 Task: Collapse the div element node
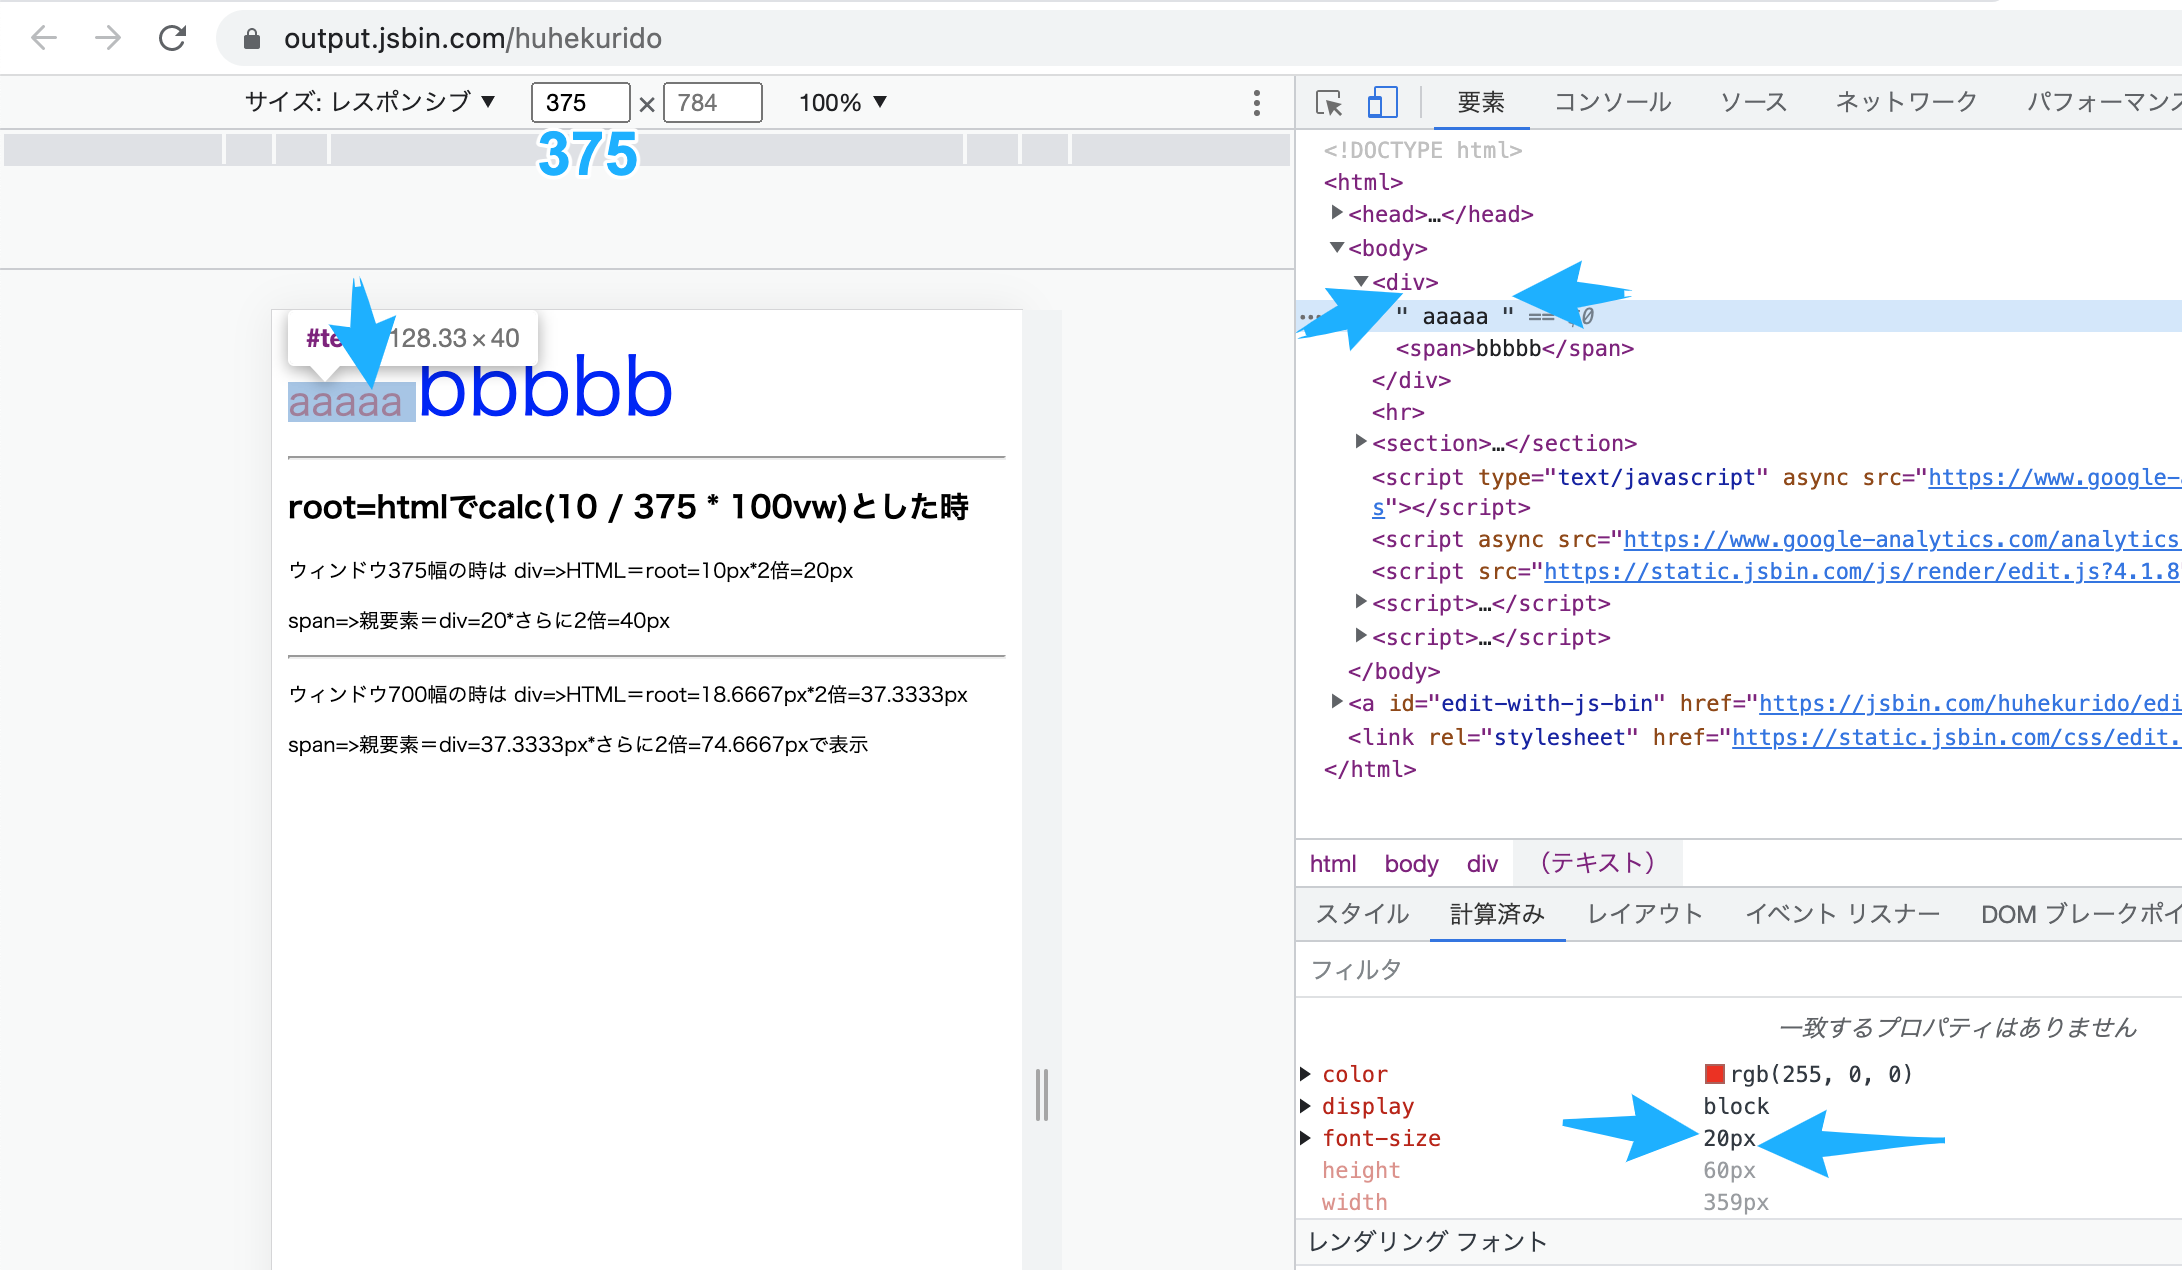1360,281
